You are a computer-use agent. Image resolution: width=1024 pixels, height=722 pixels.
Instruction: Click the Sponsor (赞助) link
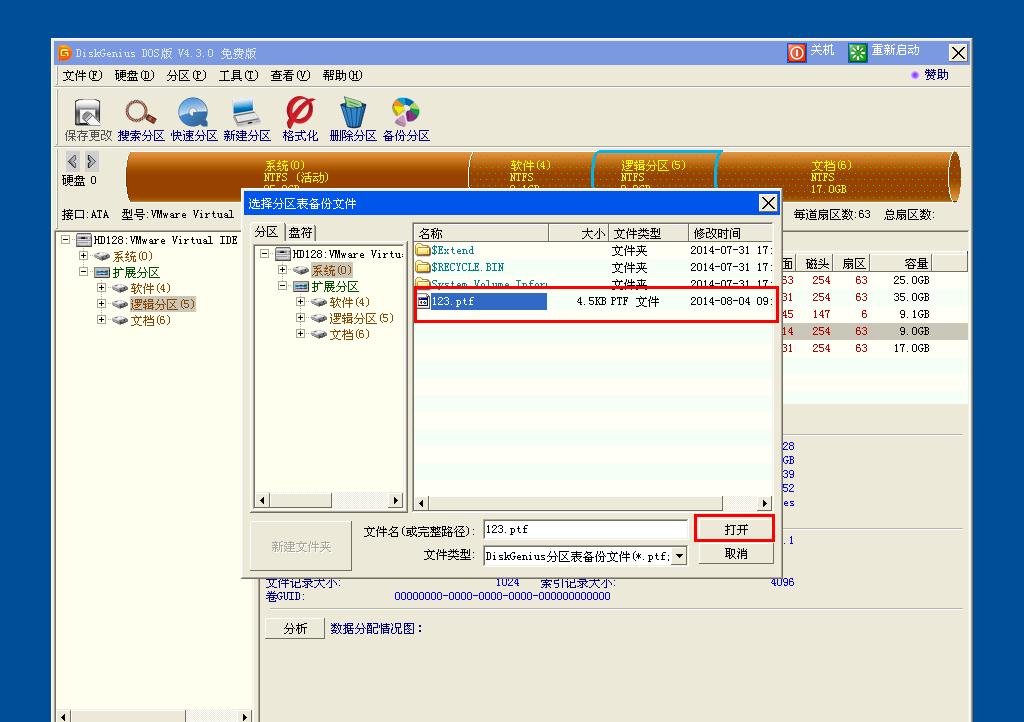[936, 75]
